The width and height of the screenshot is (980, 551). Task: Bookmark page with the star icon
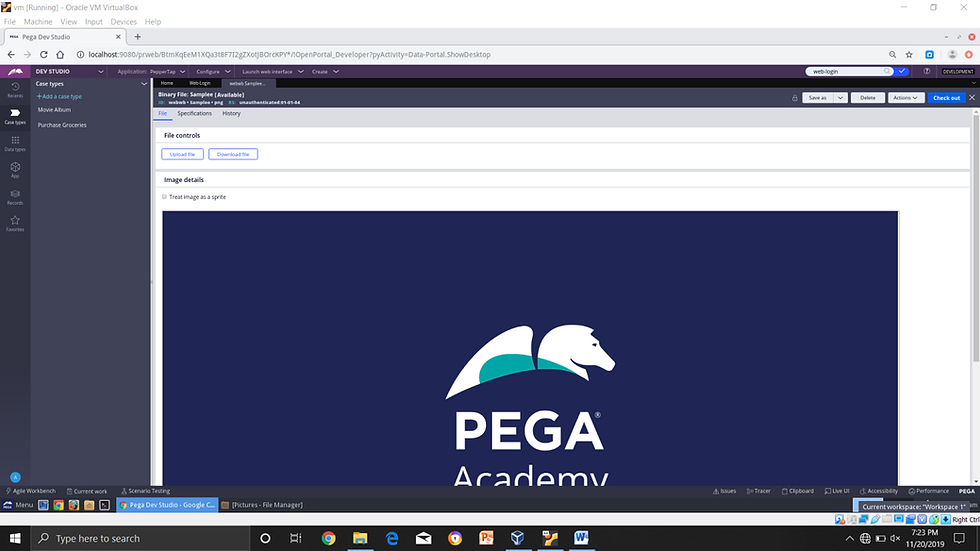(x=909, y=54)
